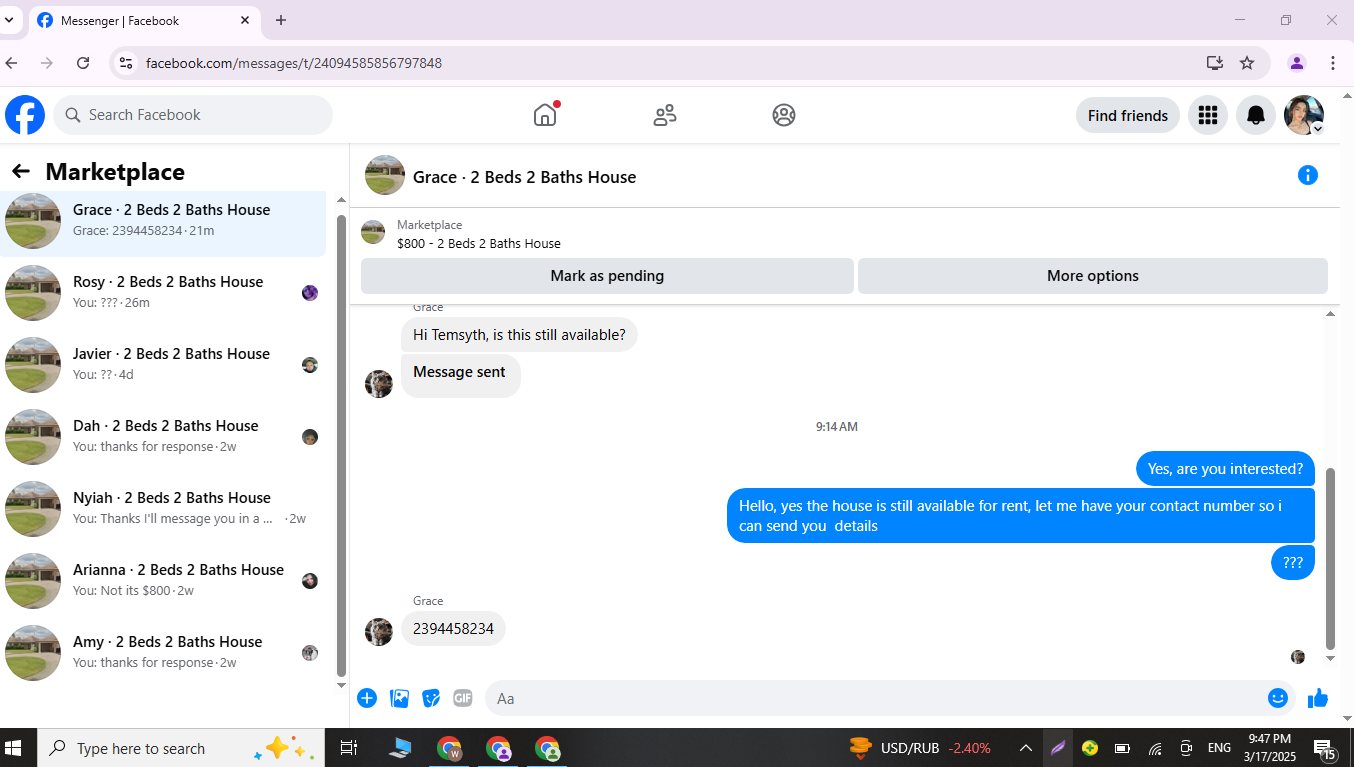Click the '???' sent message bubble
The image size is (1354, 767).
[1293, 562]
